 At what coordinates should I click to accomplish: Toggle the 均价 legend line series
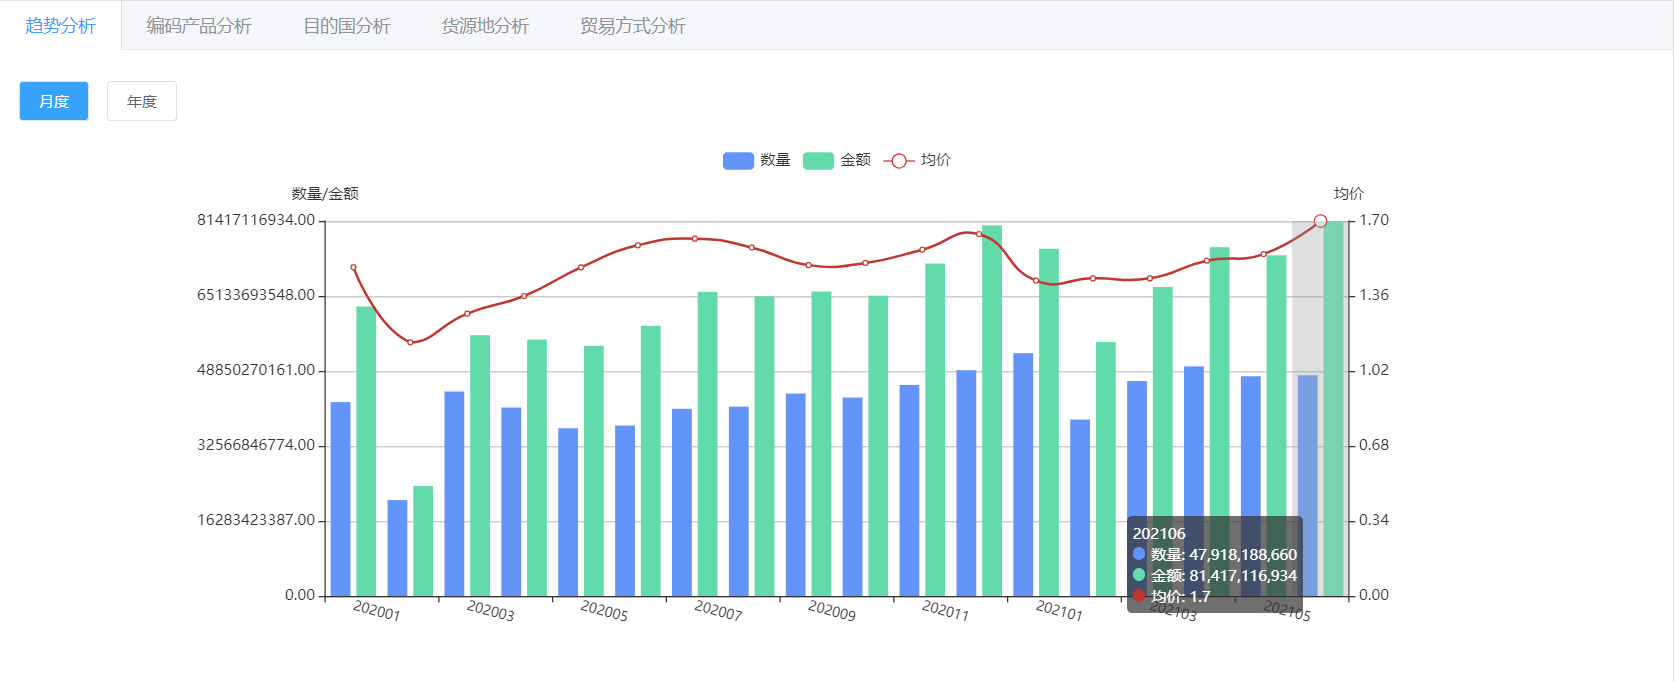click(917, 160)
